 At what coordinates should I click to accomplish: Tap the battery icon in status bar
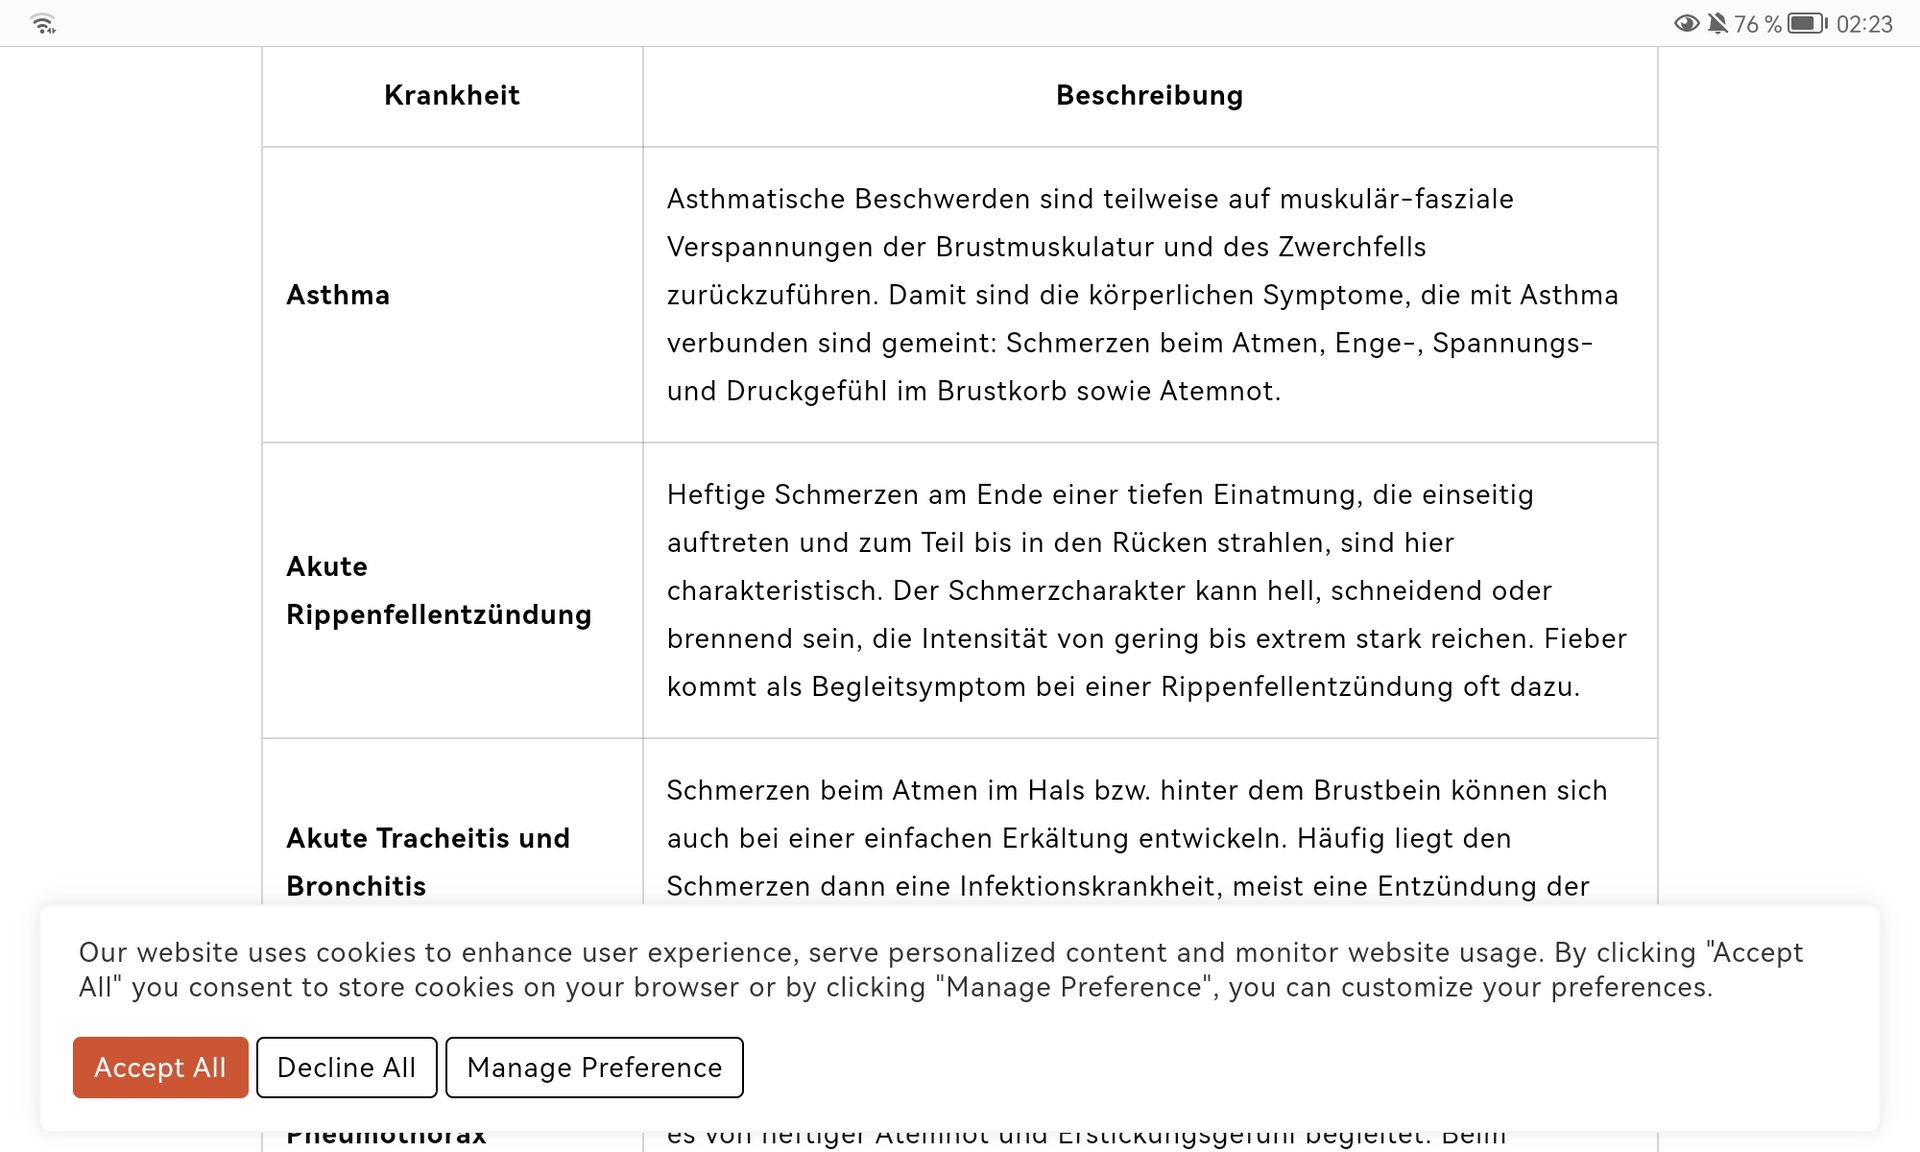click(1807, 23)
